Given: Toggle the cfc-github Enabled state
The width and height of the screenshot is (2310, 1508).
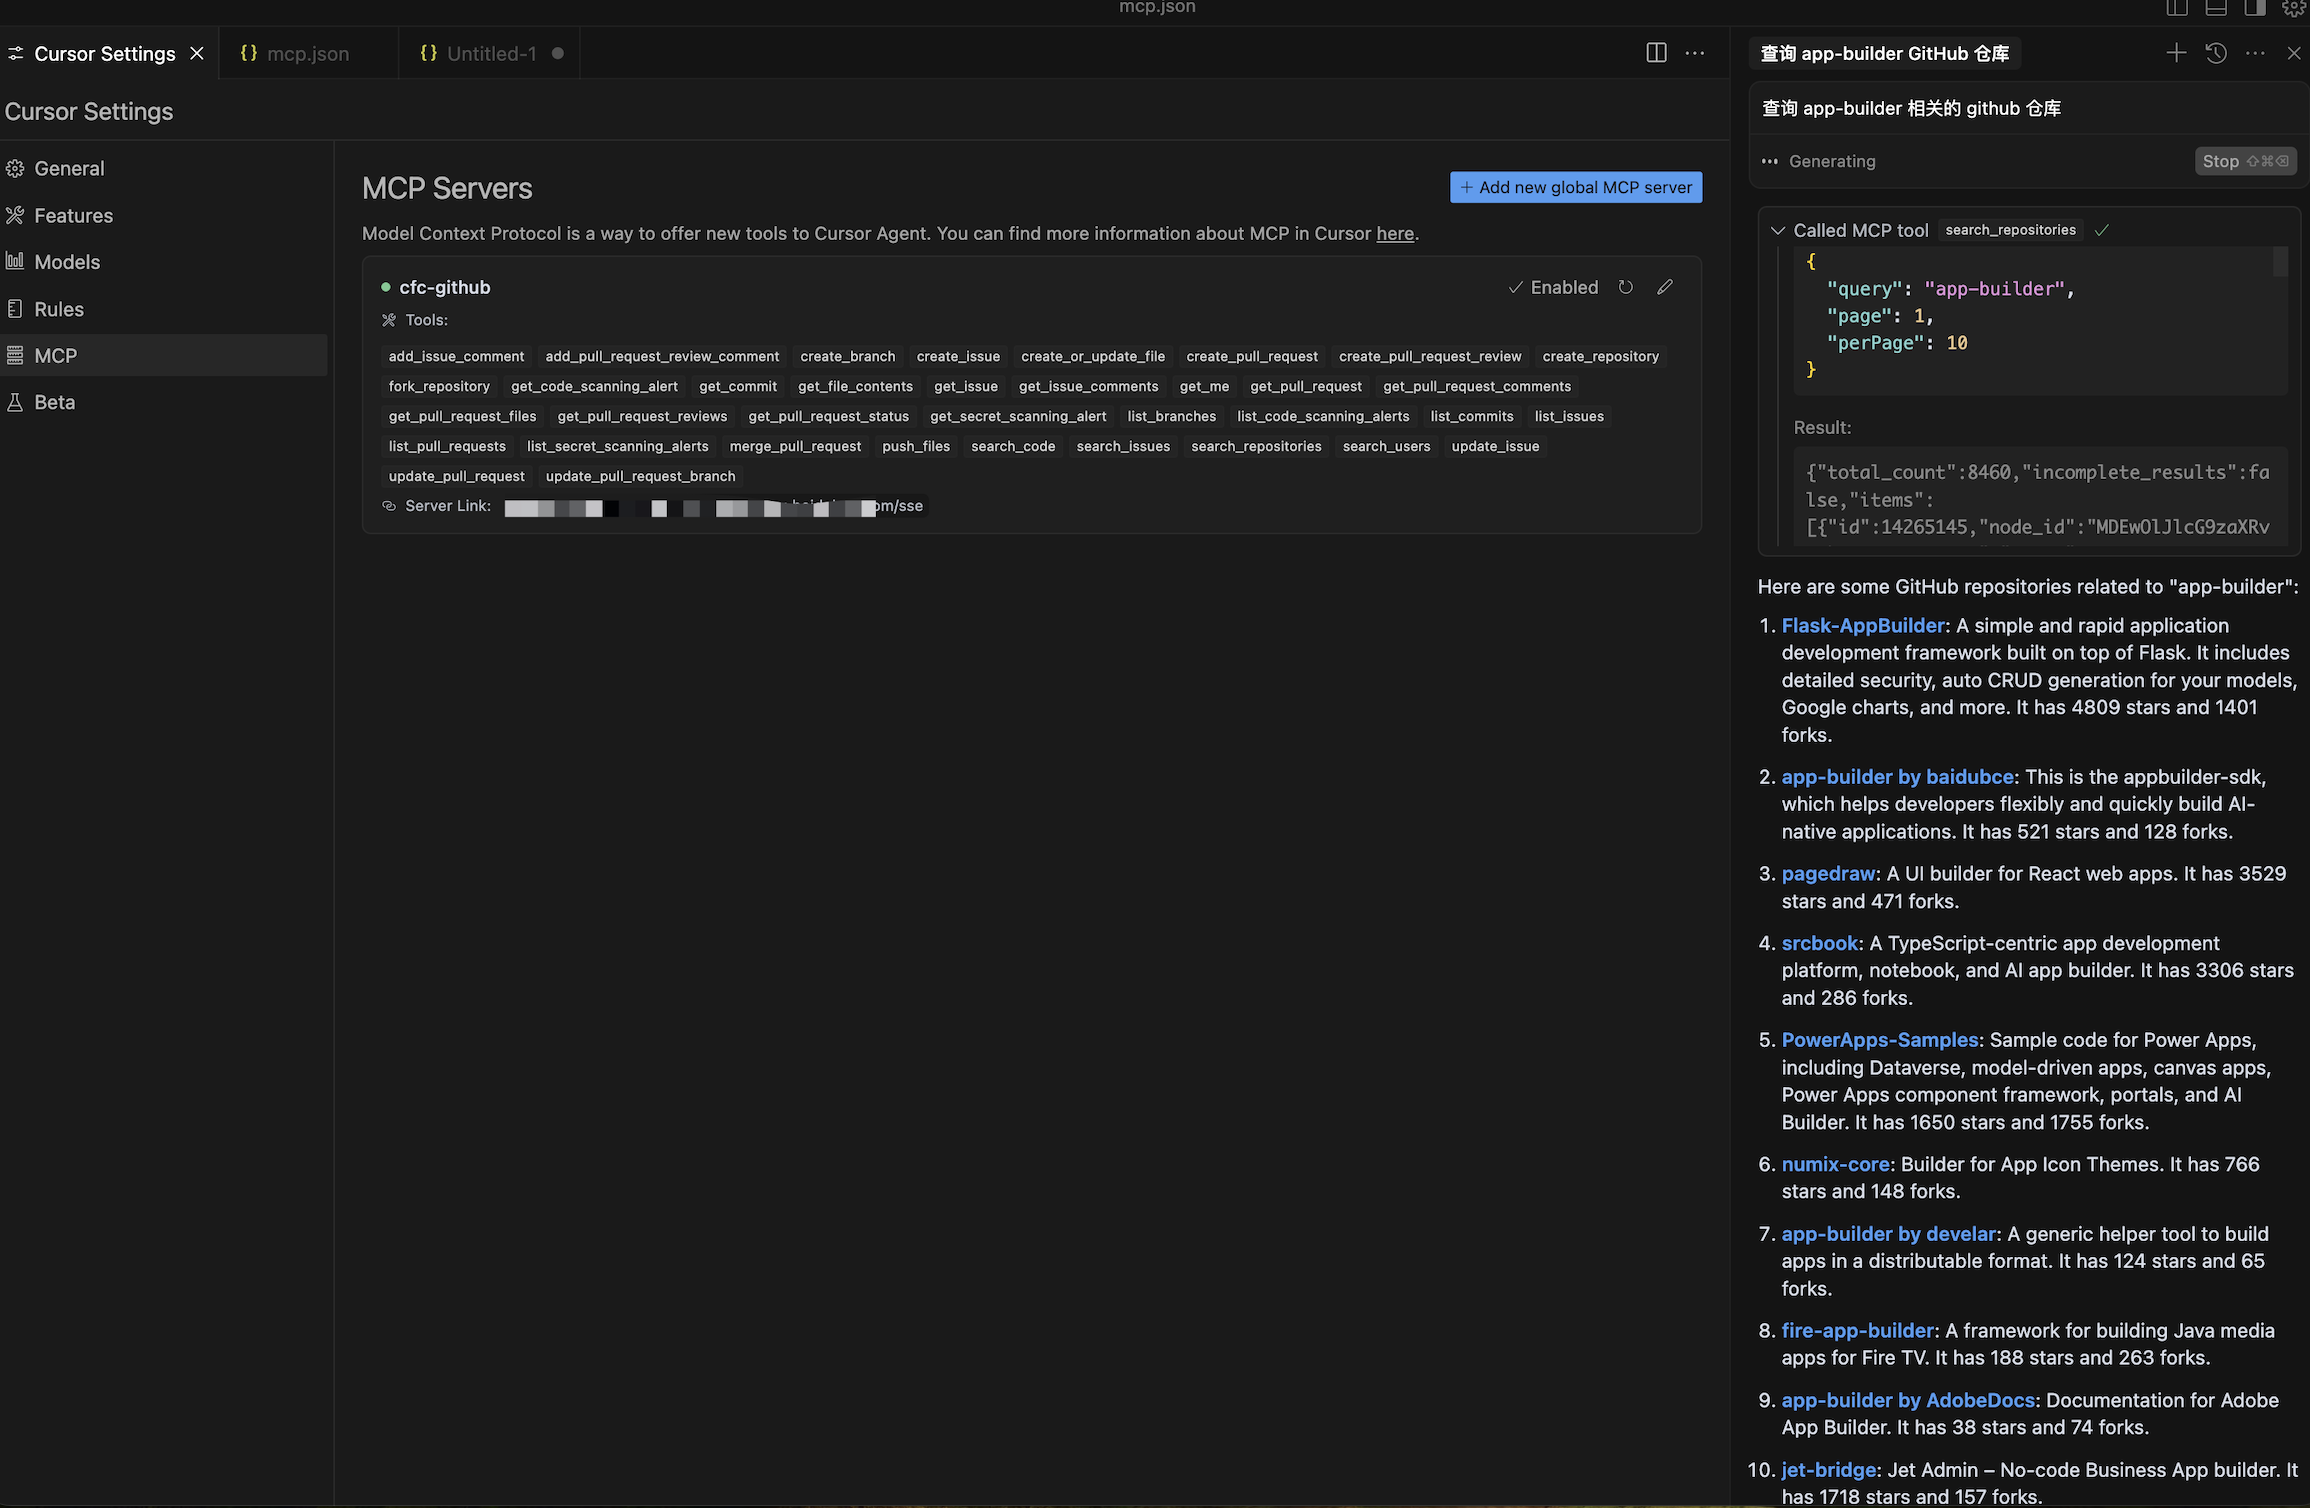Looking at the screenshot, I should tap(1553, 287).
